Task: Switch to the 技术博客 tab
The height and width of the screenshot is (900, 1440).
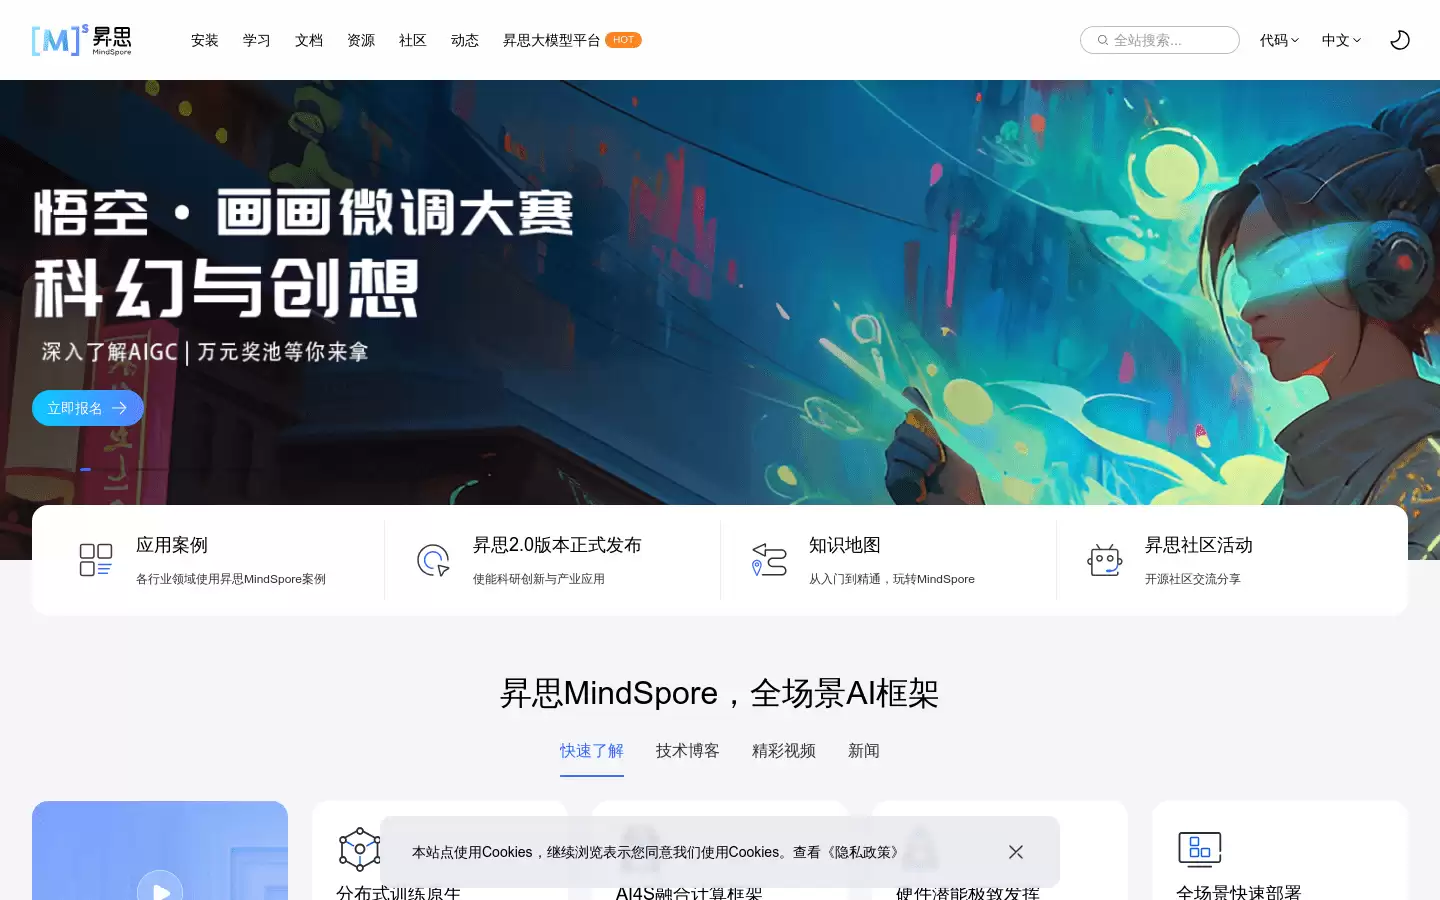Action: click(688, 751)
